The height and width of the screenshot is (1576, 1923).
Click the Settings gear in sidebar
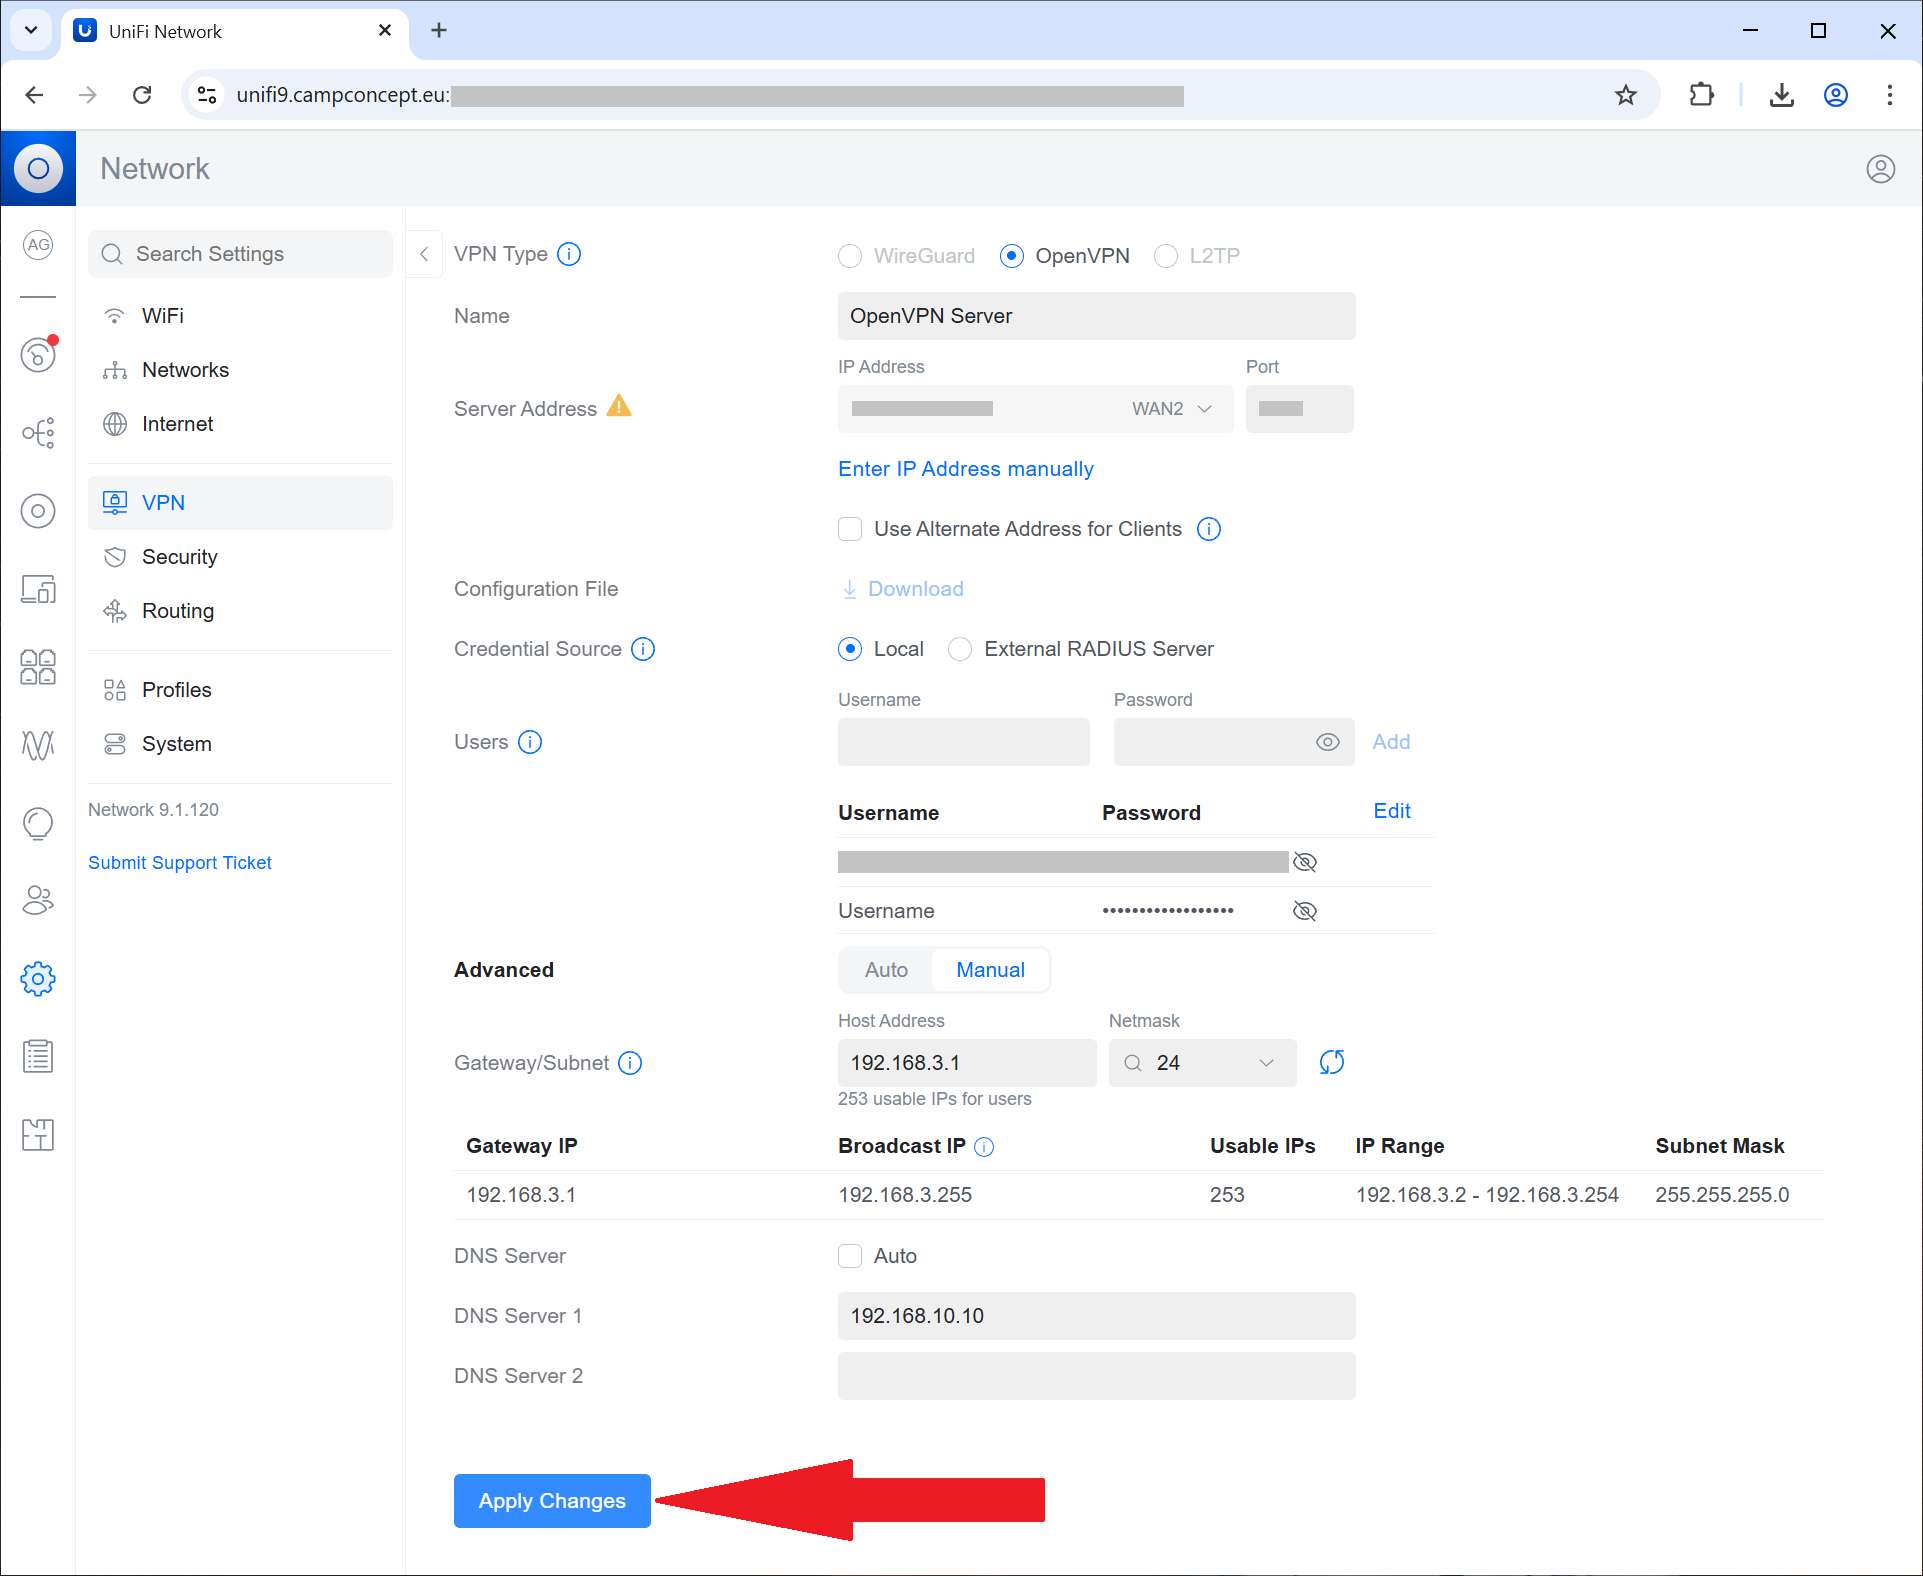click(x=38, y=979)
